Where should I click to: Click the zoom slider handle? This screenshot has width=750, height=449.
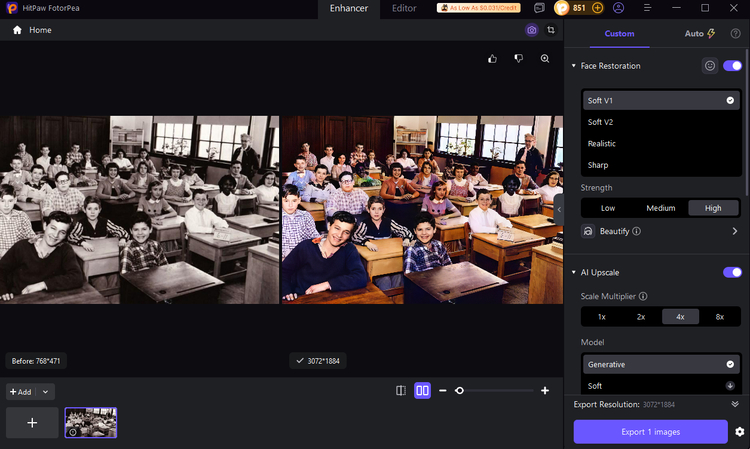pos(459,391)
